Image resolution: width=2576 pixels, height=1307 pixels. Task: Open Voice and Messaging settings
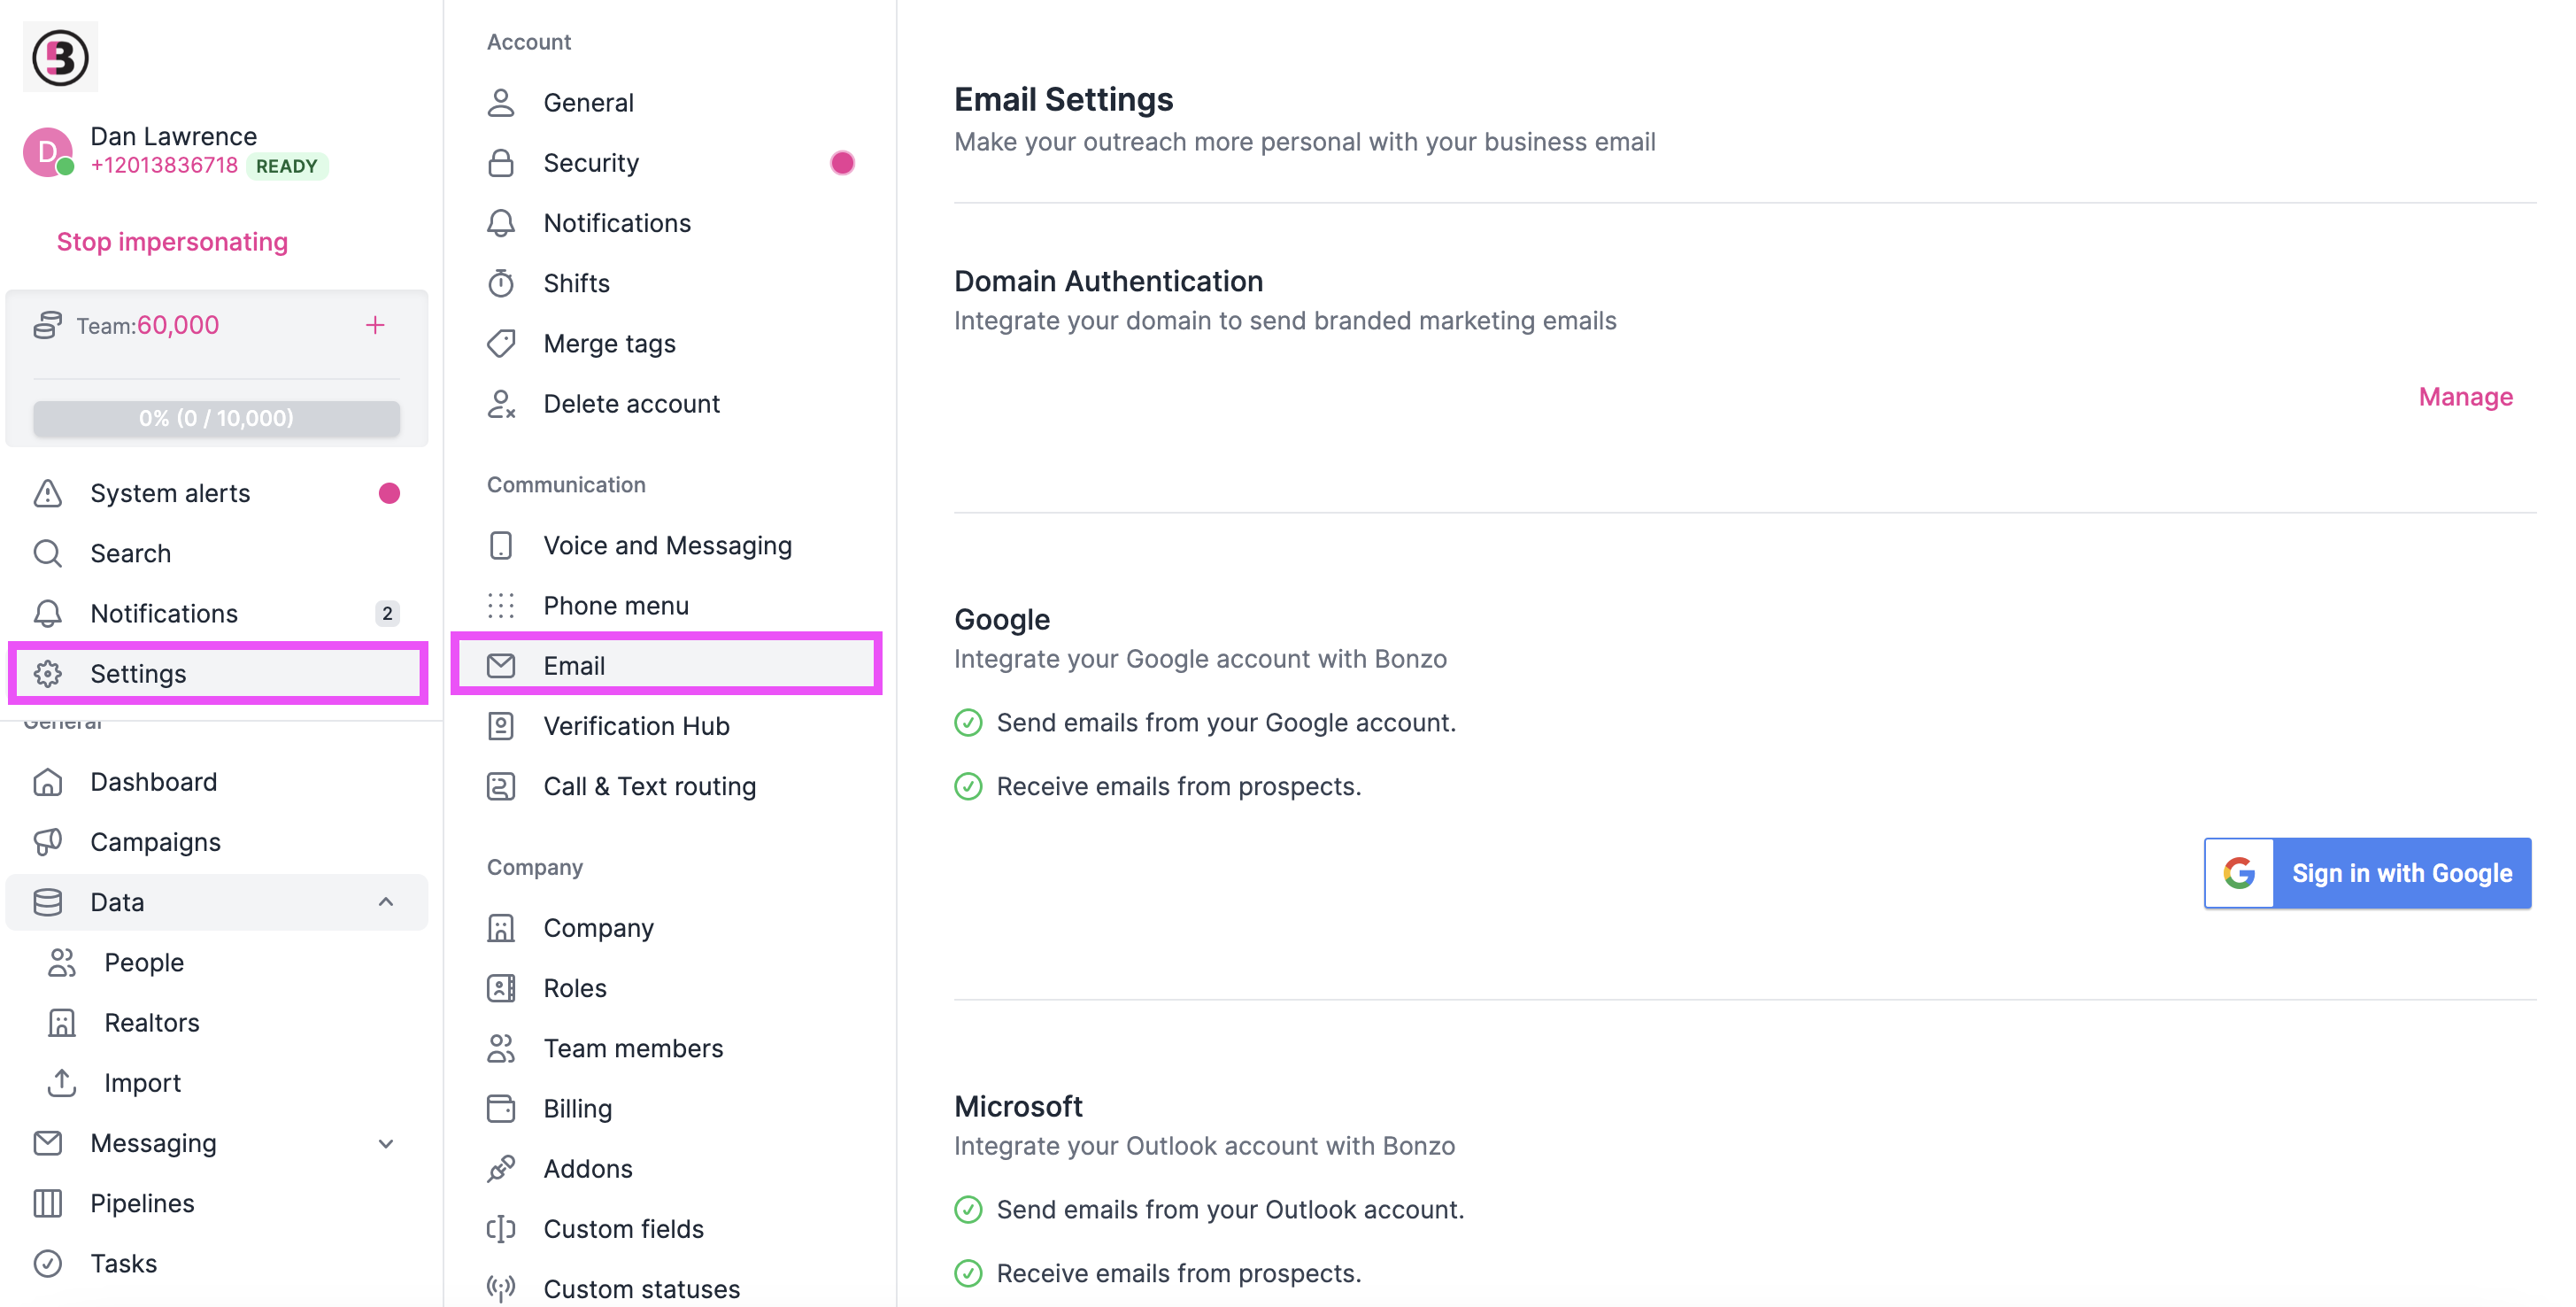(668, 545)
